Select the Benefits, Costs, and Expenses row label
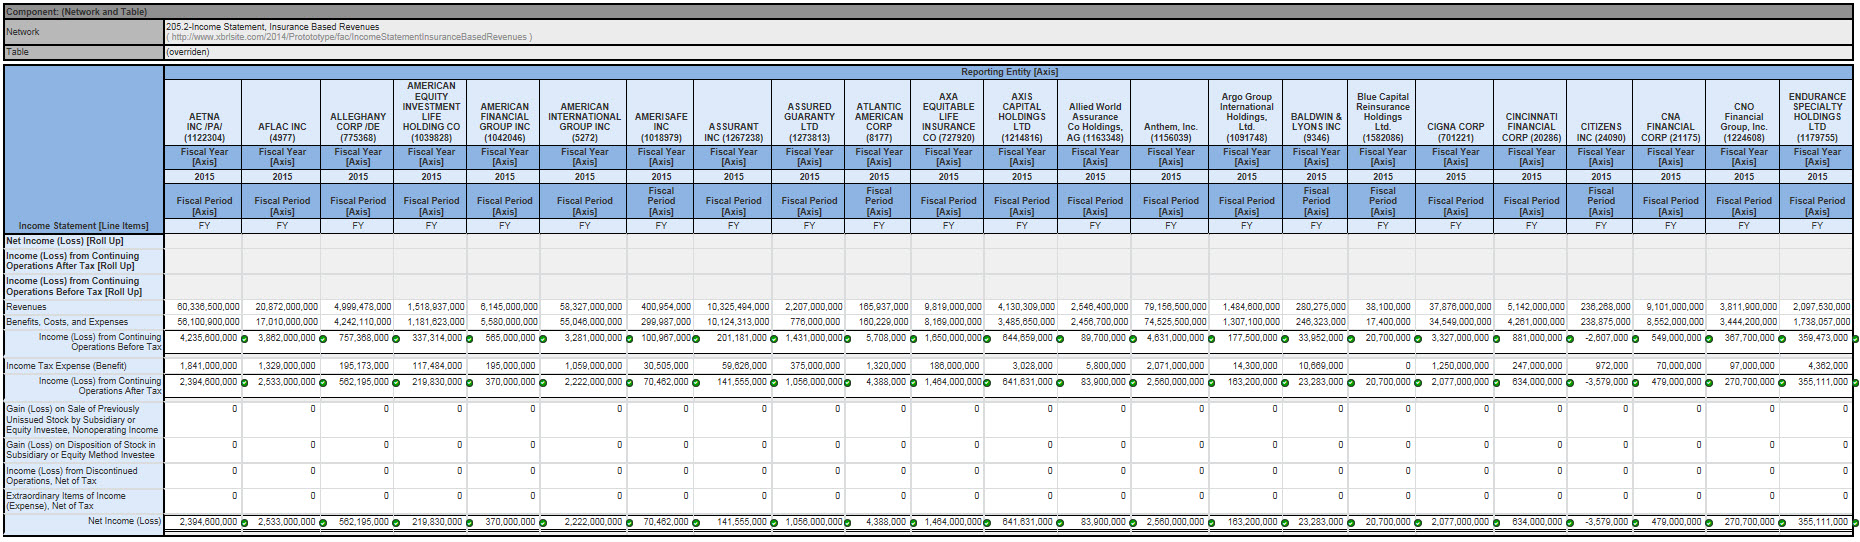 click(84, 322)
